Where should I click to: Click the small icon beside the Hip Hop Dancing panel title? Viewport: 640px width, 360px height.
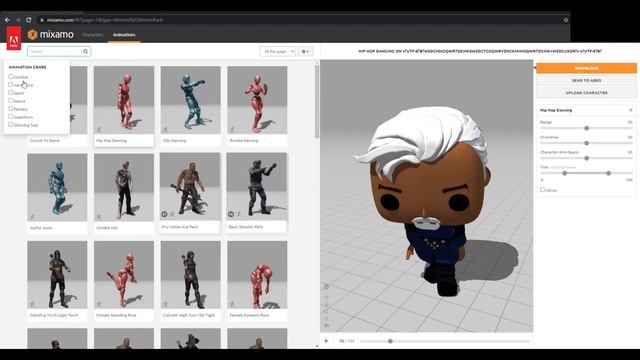tap(630, 110)
